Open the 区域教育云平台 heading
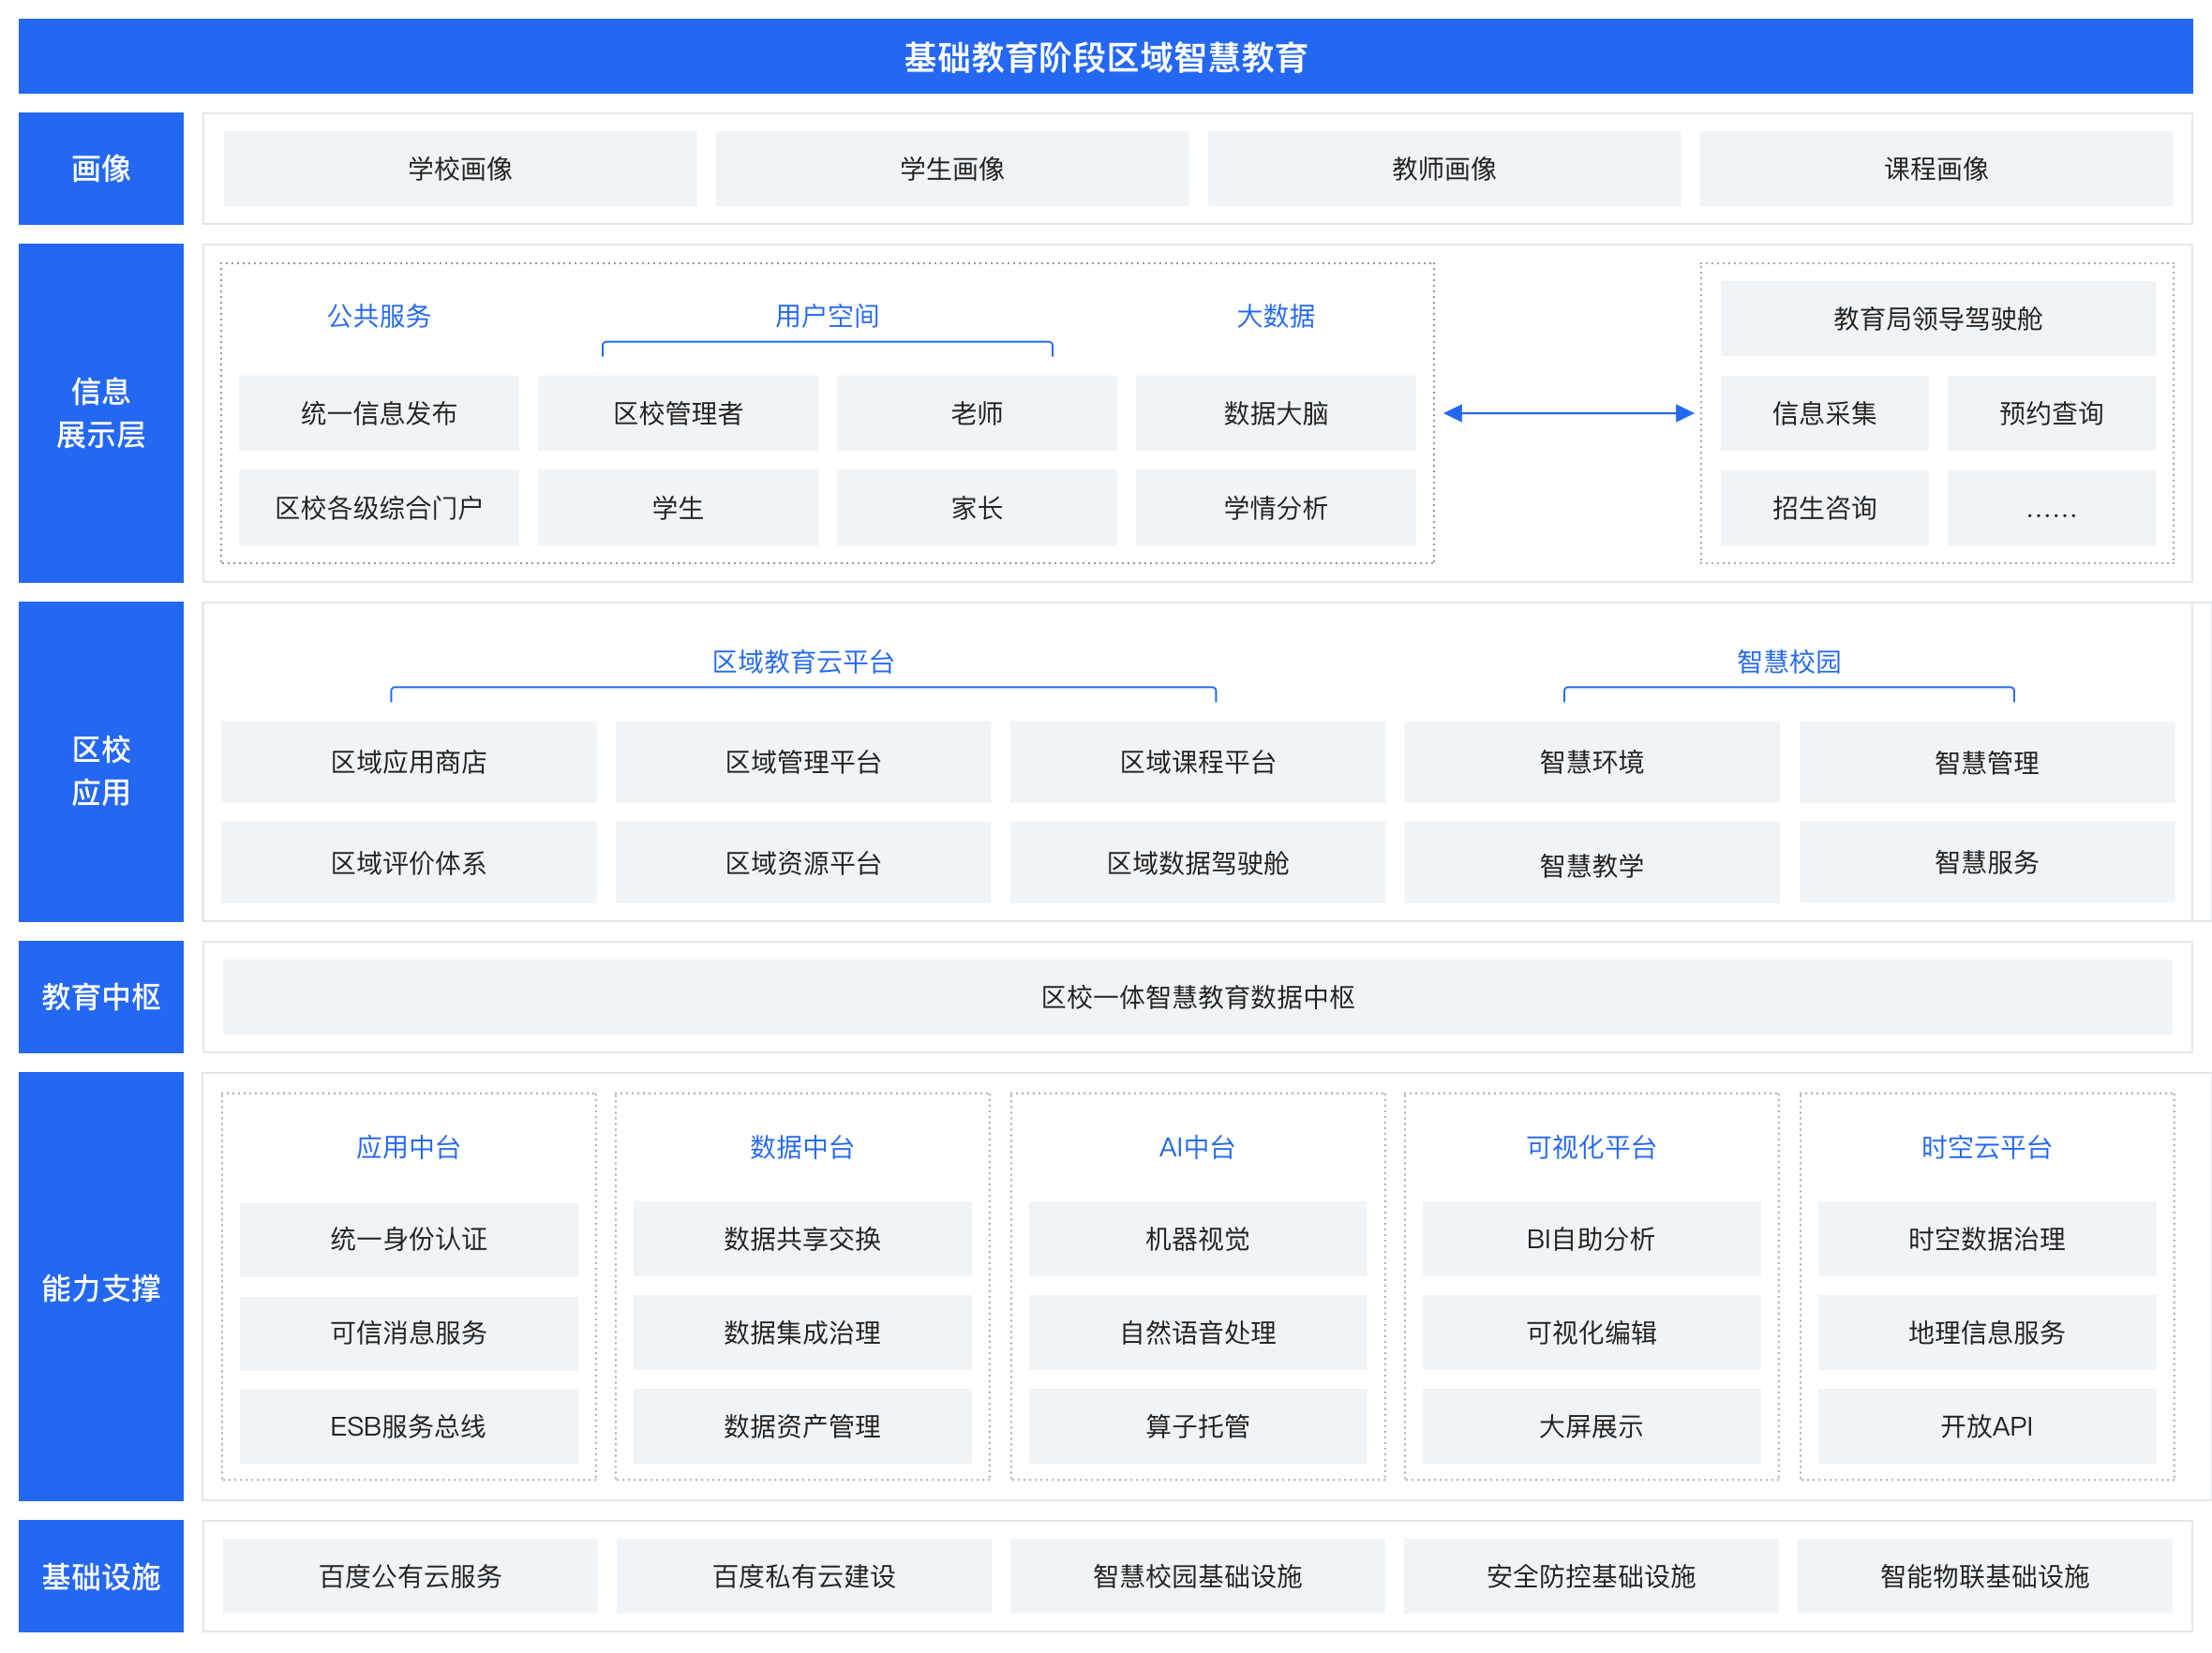Viewport: 2212px width, 1653px height. pyautogui.click(x=802, y=661)
